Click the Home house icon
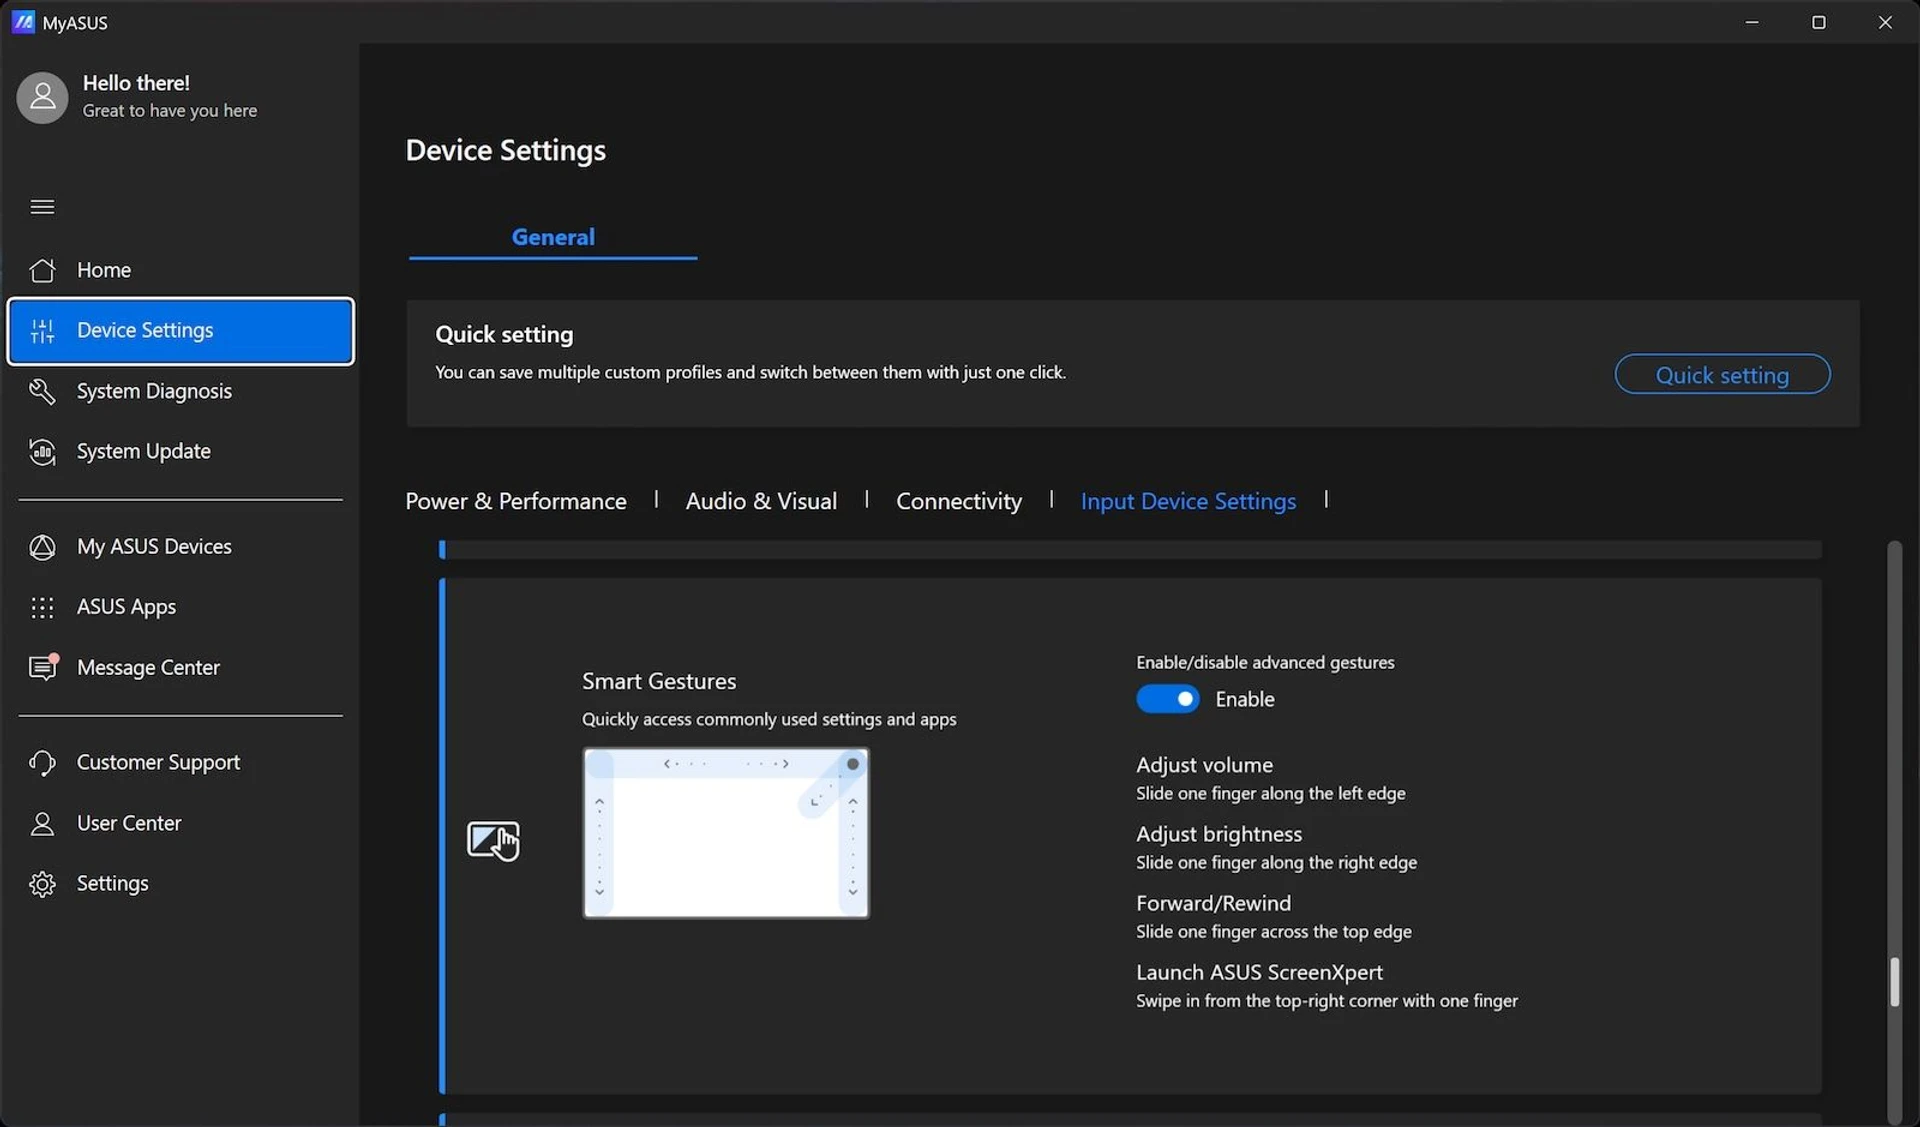Image resolution: width=1920 pixels, height=1127 pixels. click(x=42, y=270)
